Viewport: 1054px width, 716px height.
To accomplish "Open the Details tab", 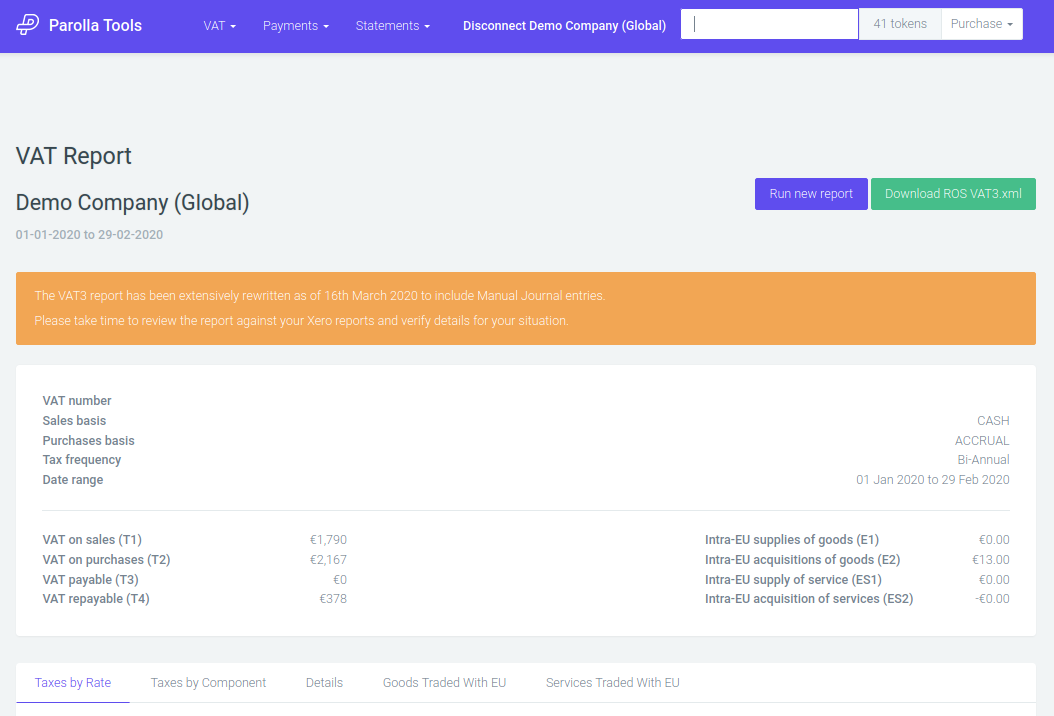I will coord(324,682).
